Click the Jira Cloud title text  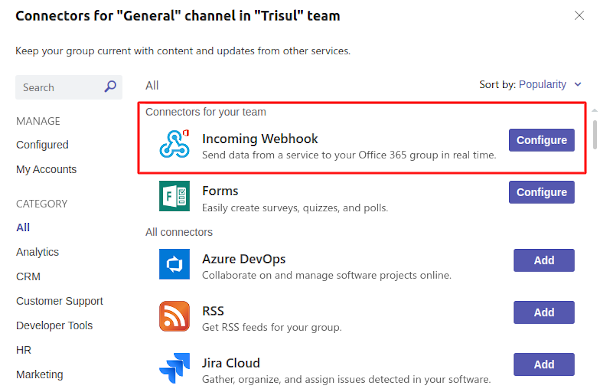(231, 363)
